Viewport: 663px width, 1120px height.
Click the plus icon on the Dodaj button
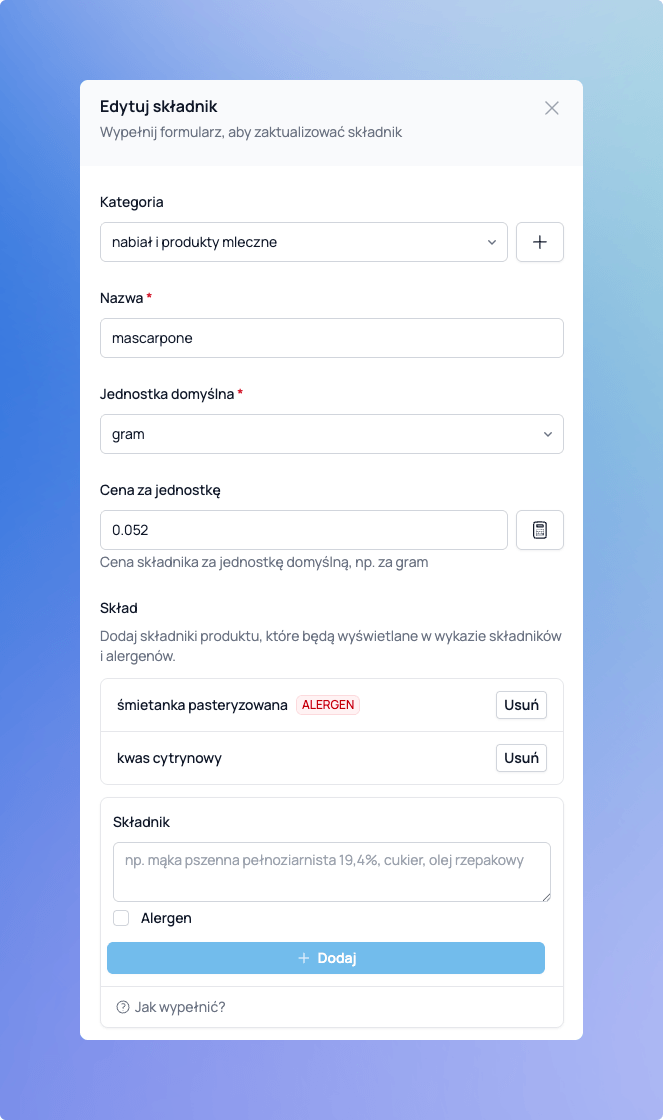(304, 958)
